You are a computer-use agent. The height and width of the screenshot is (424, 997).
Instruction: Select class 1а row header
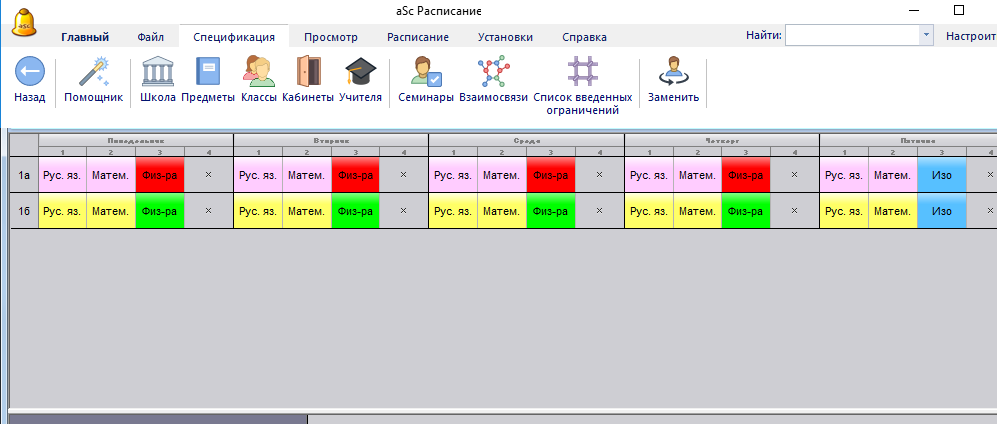(x=24, y=175)
